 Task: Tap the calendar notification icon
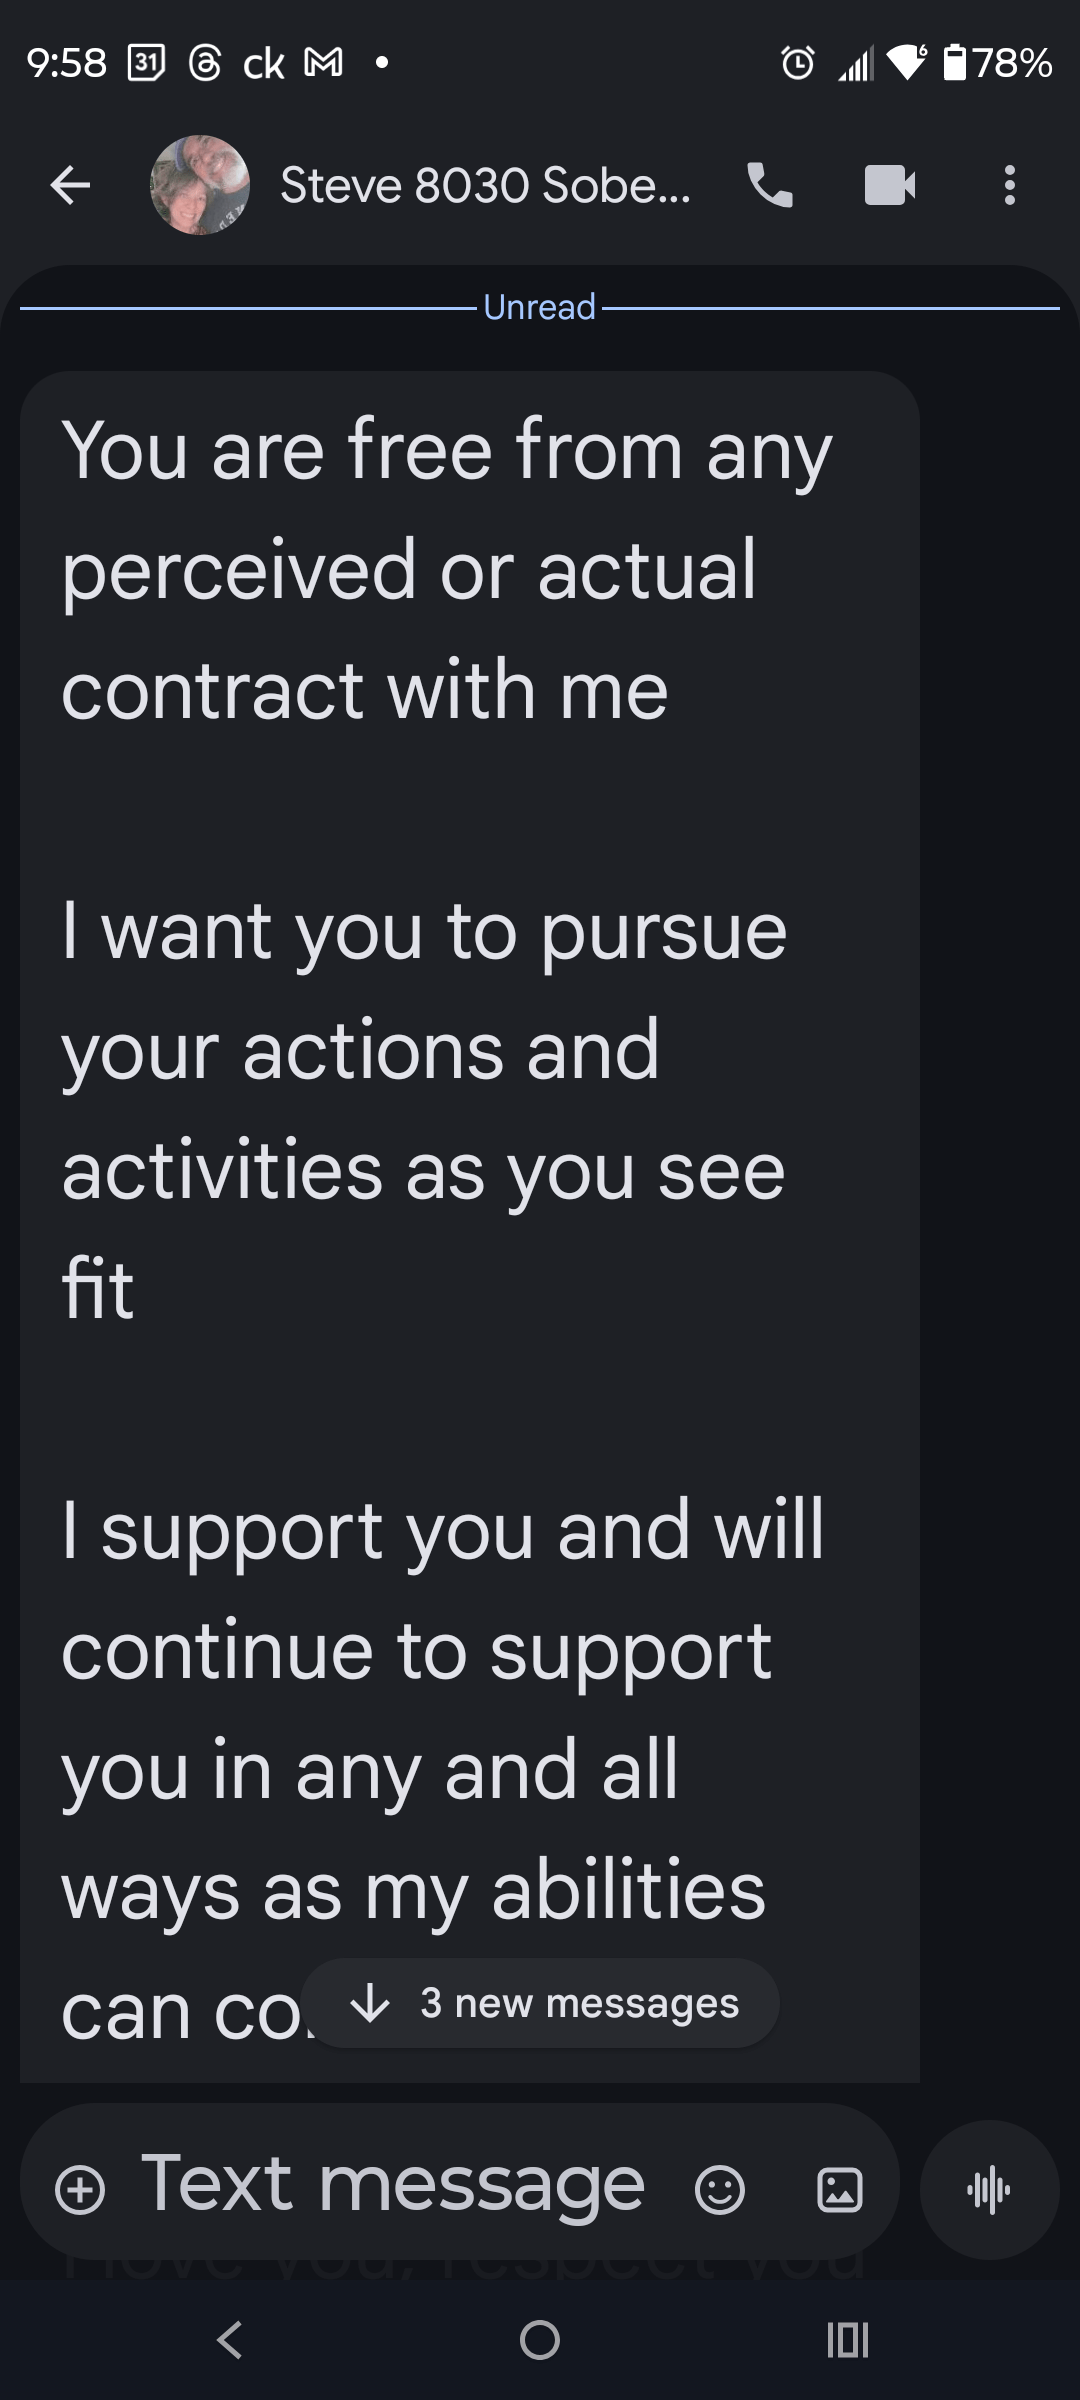(x=147, y=63)
